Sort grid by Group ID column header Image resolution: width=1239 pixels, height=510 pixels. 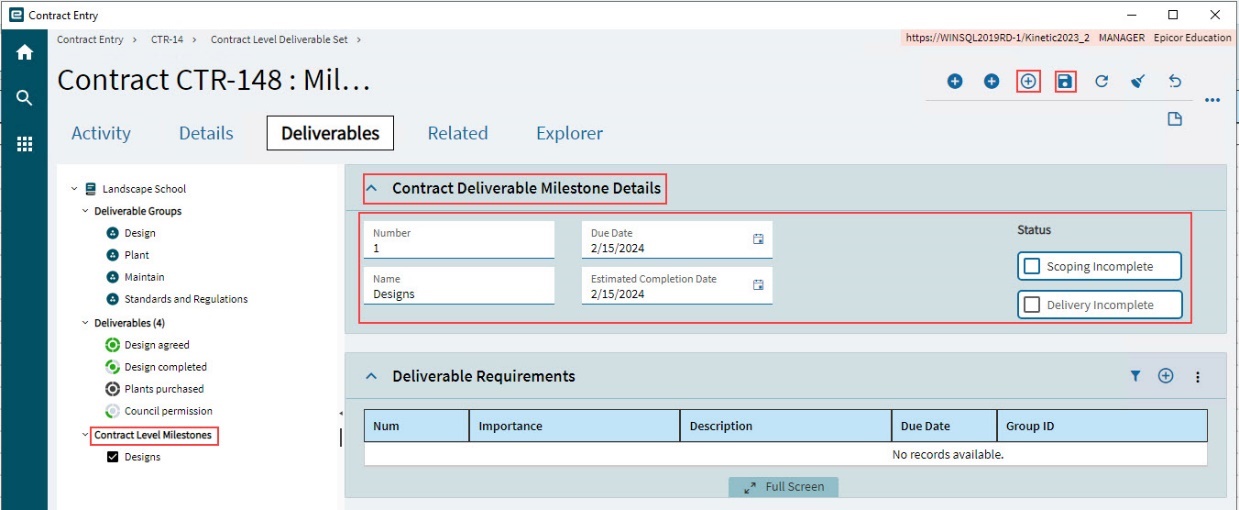coord(1102,426)
